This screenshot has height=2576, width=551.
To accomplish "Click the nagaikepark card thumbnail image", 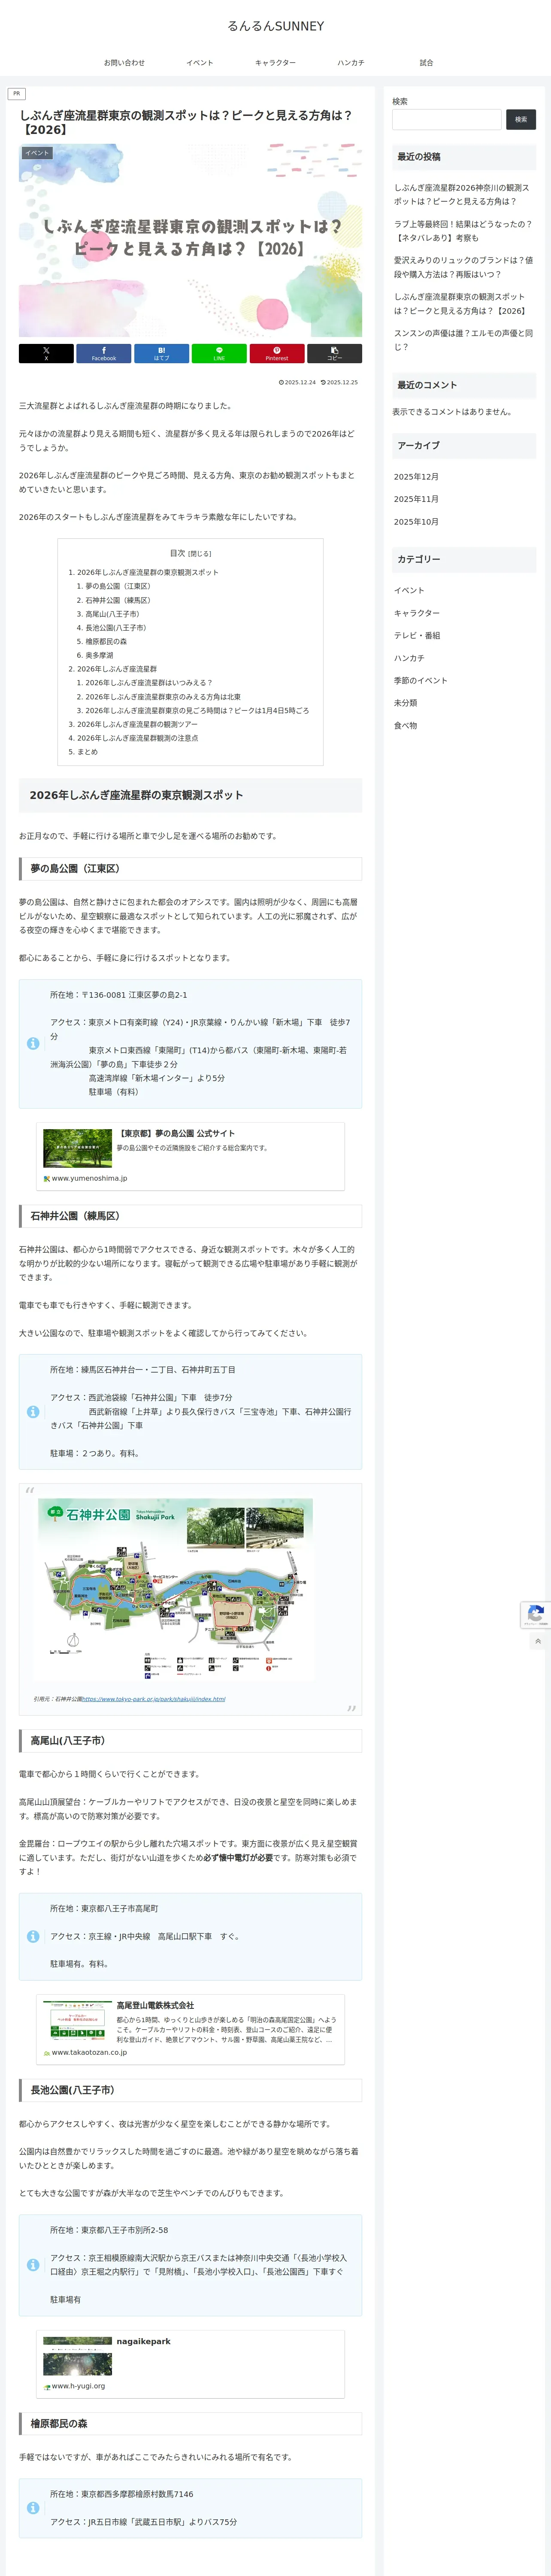I will tap(77, 2356).
